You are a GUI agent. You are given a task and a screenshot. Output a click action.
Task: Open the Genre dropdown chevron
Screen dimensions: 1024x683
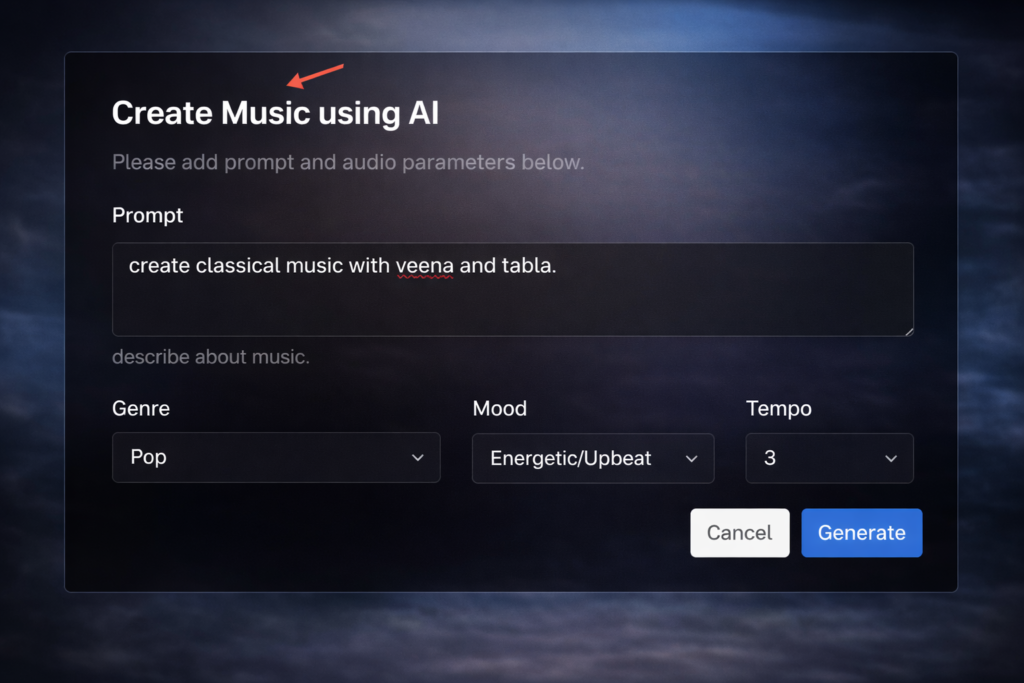pos(418,457)
